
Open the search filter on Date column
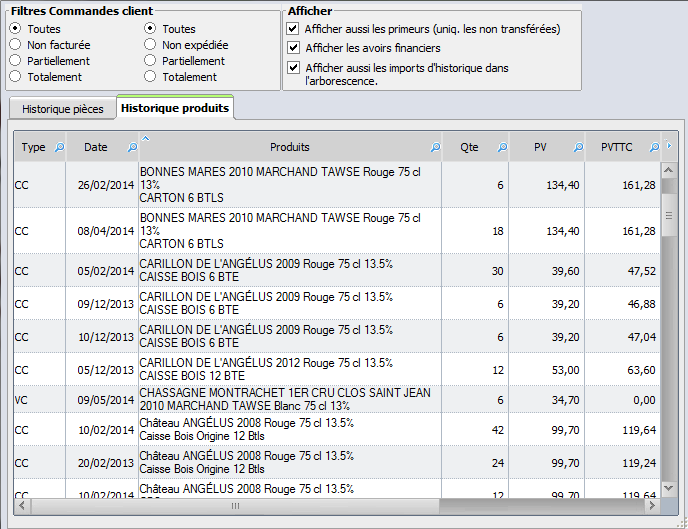coord(132,147)
